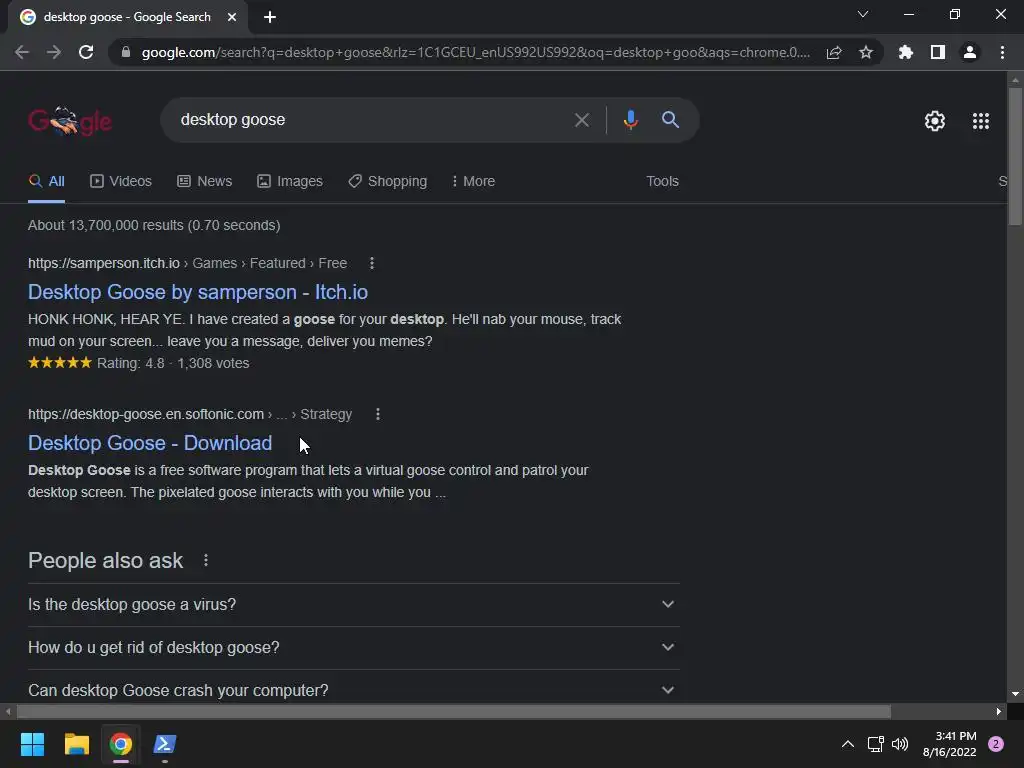This screenshot has height=768, width=1024.
Task: Click the scroll down arrow
Action: point(1015,694)
